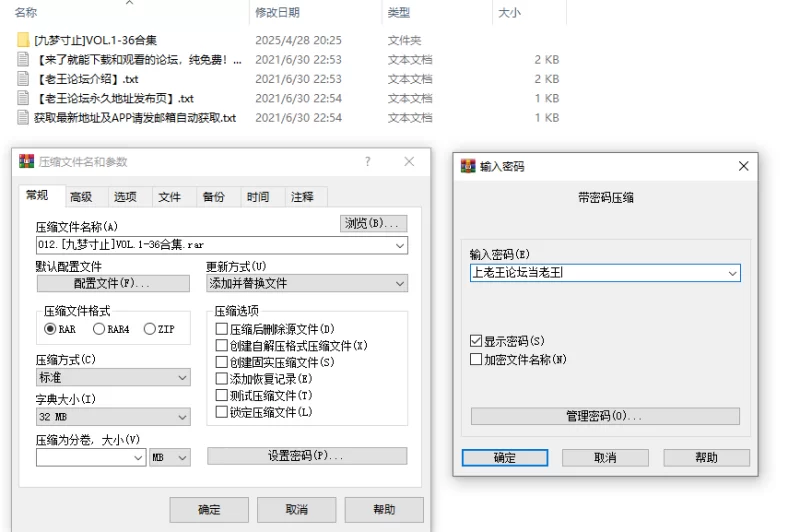
Task: Click the file icon of 【老王论坛永久地址发布页】.txt
Action: (23, 98)
